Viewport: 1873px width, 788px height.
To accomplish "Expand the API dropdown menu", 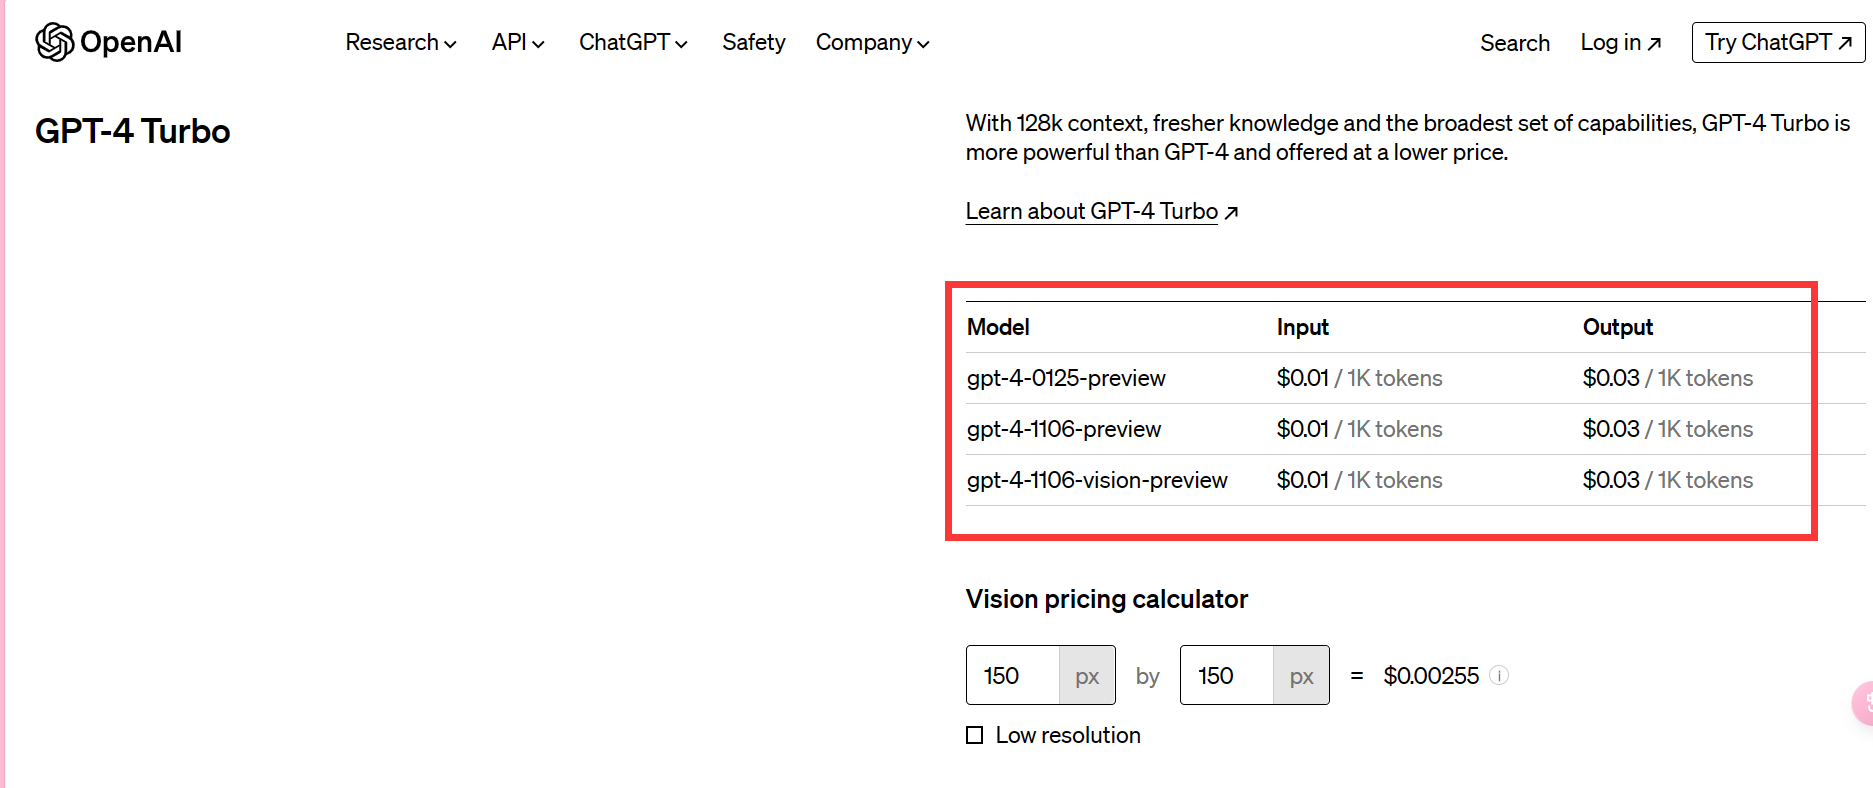I will point(518,42).
